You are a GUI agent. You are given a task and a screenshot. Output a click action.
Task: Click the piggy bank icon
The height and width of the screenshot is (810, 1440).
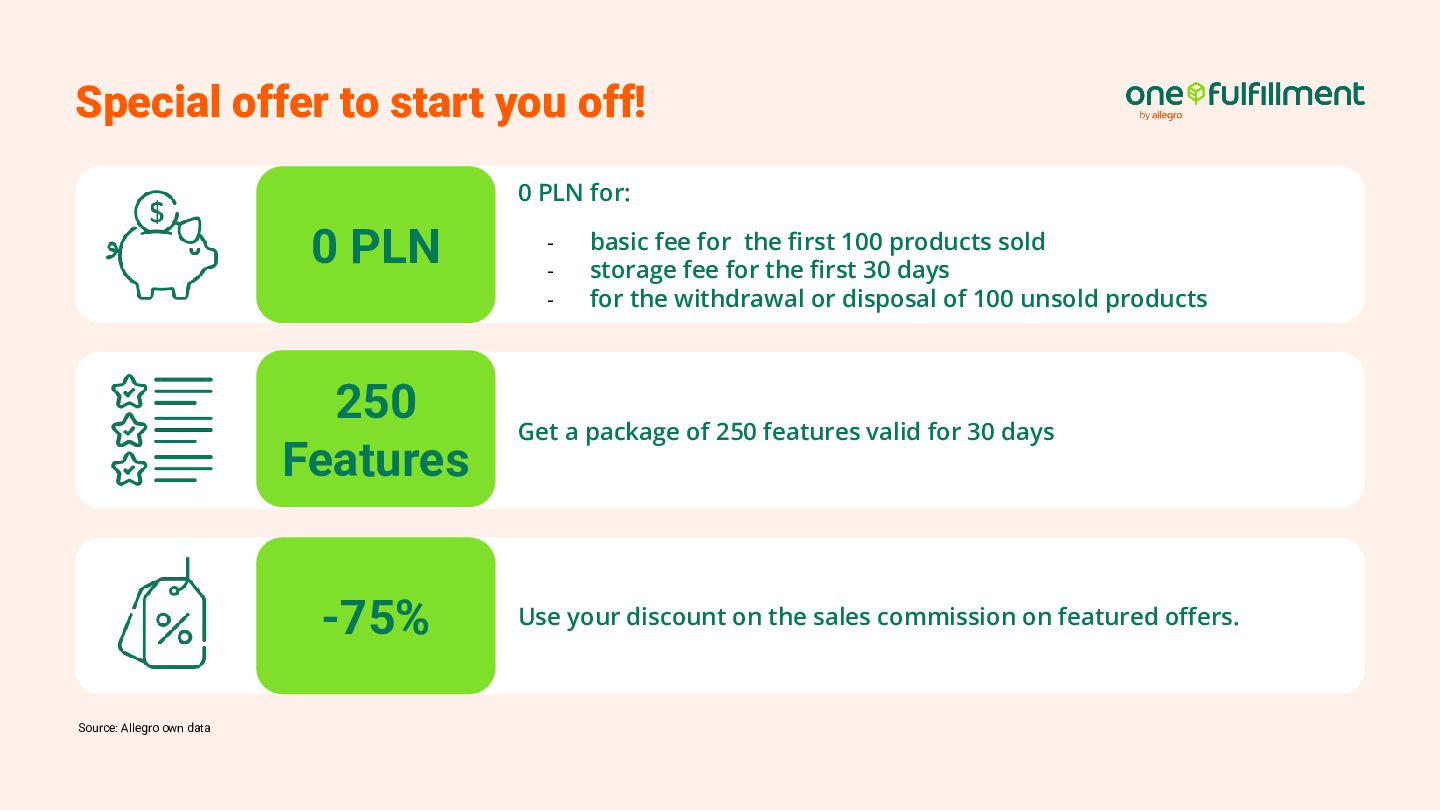[162, 245]
